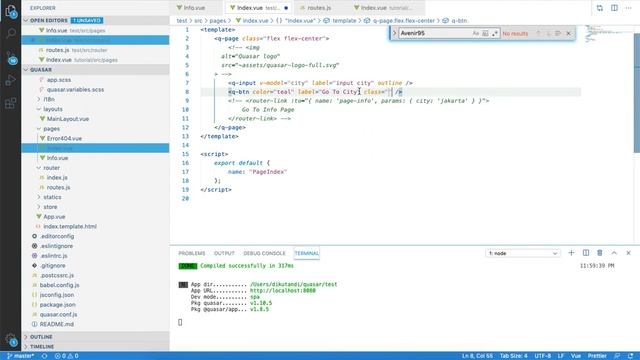Open the Explorer view in activity bar
Image resolution: width=640 pixels, height=360 pixels.
coord(11,11)
